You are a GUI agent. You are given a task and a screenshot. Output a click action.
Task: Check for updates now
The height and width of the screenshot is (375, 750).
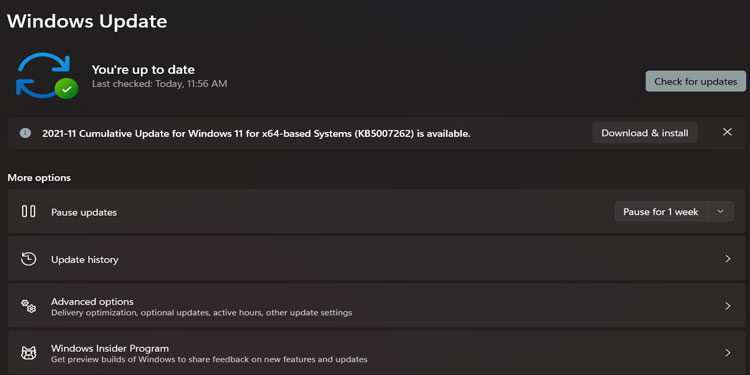tap(695, 81)
